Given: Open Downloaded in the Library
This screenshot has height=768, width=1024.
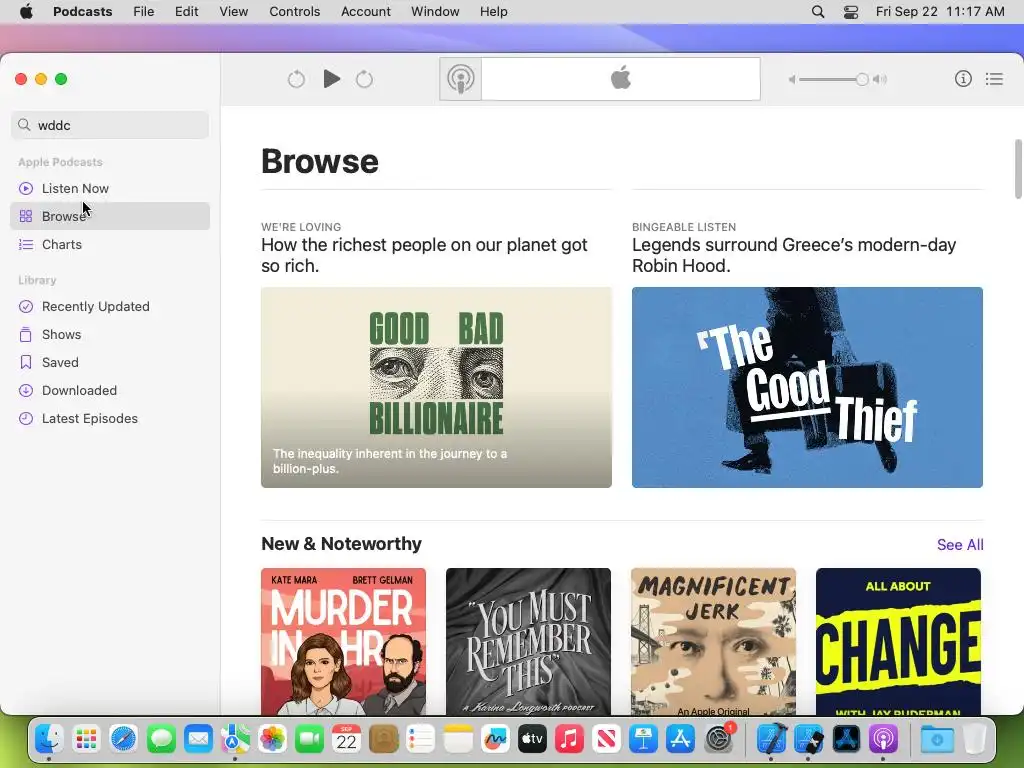Looking at the screenshot, I should tap(110, 391).
